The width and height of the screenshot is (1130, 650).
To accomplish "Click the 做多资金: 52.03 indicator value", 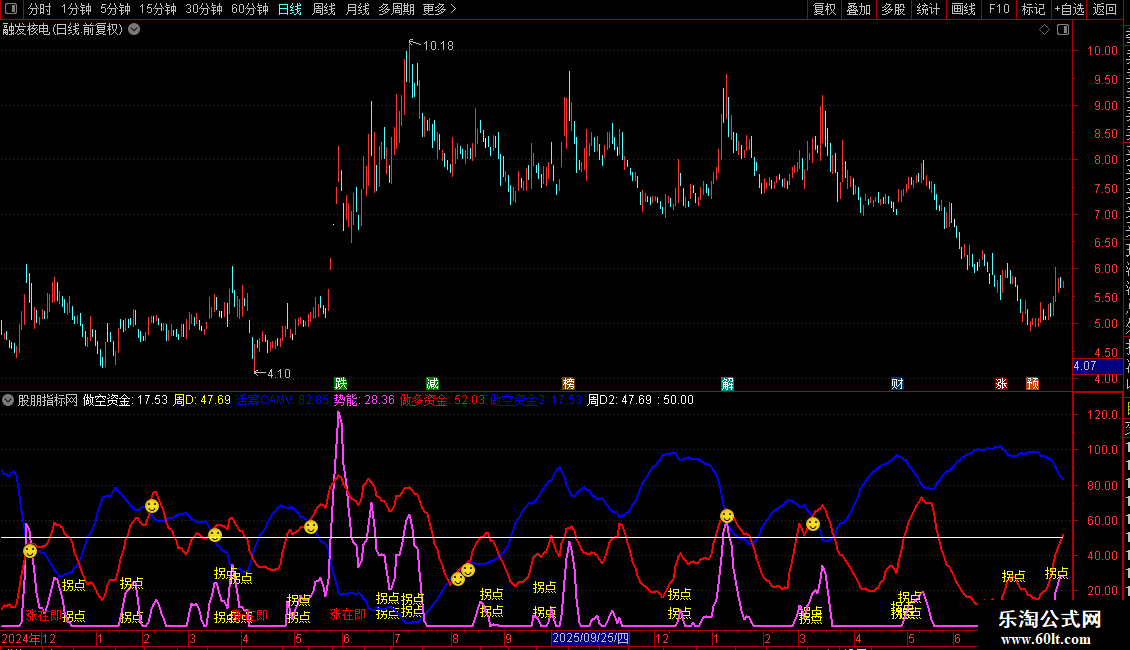I will point(442,400).
